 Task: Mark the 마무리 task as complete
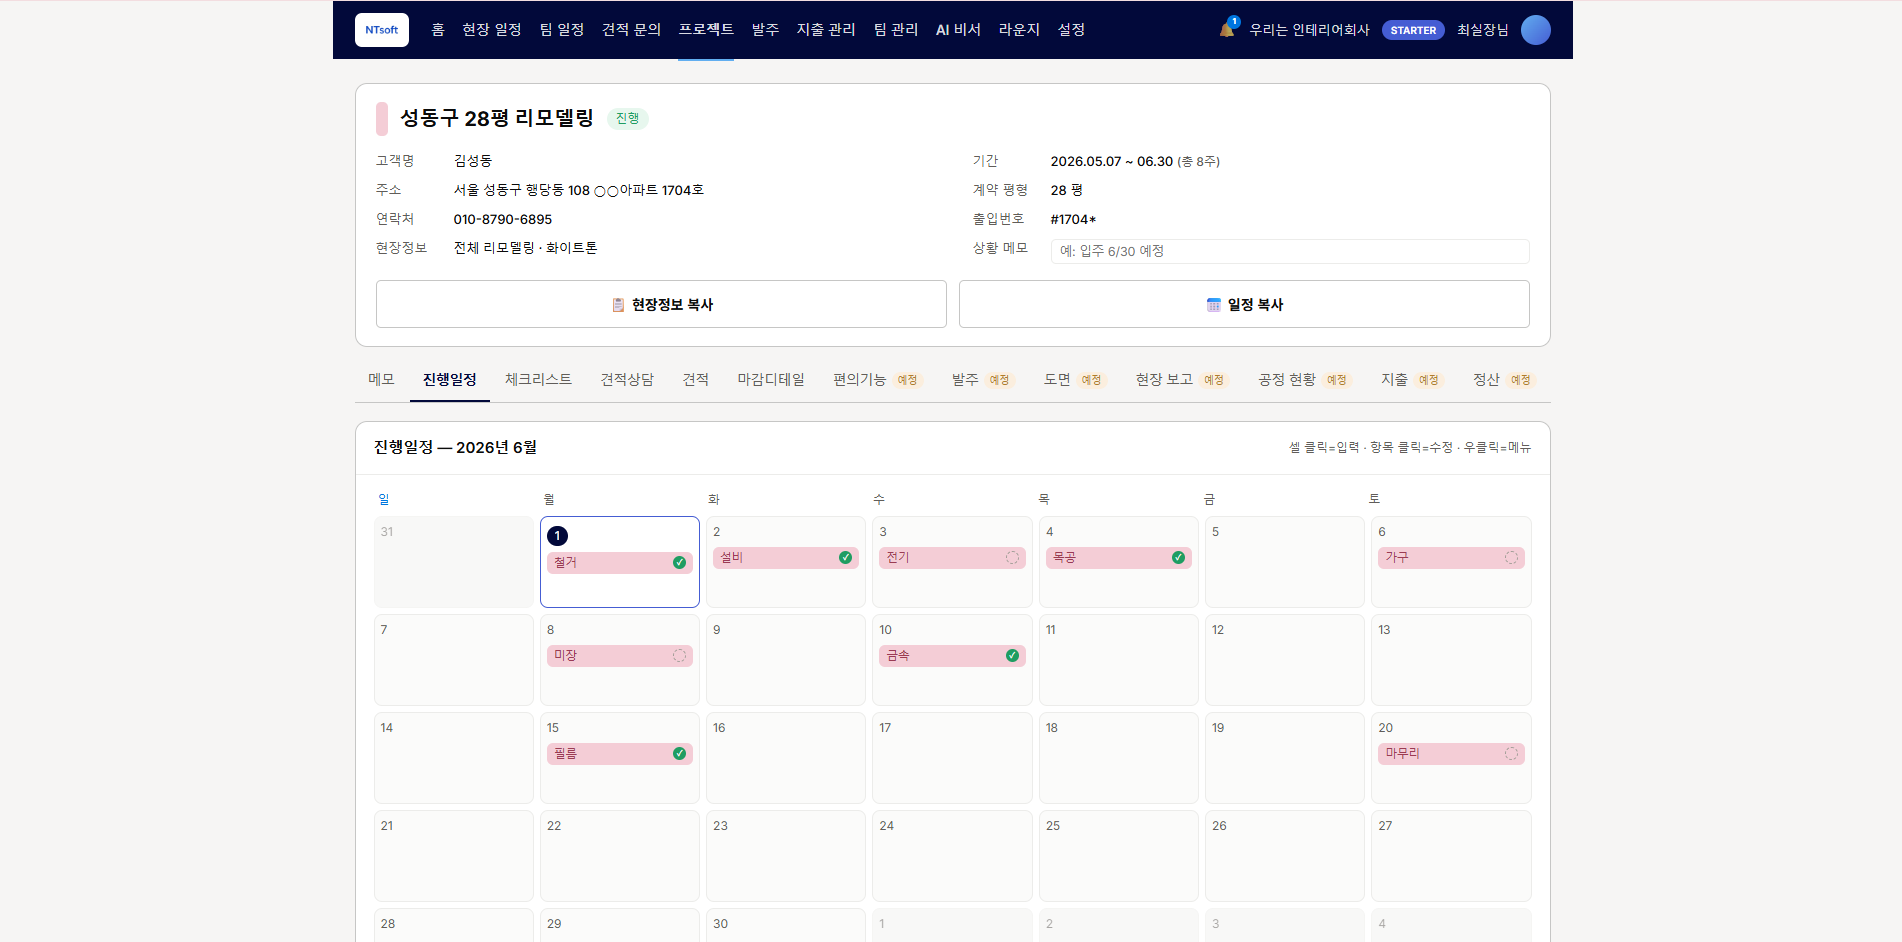(x=1511, y=754)
